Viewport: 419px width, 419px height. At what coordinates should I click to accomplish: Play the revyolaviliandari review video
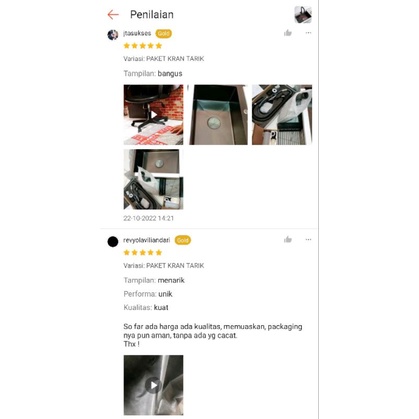(153, 385)
